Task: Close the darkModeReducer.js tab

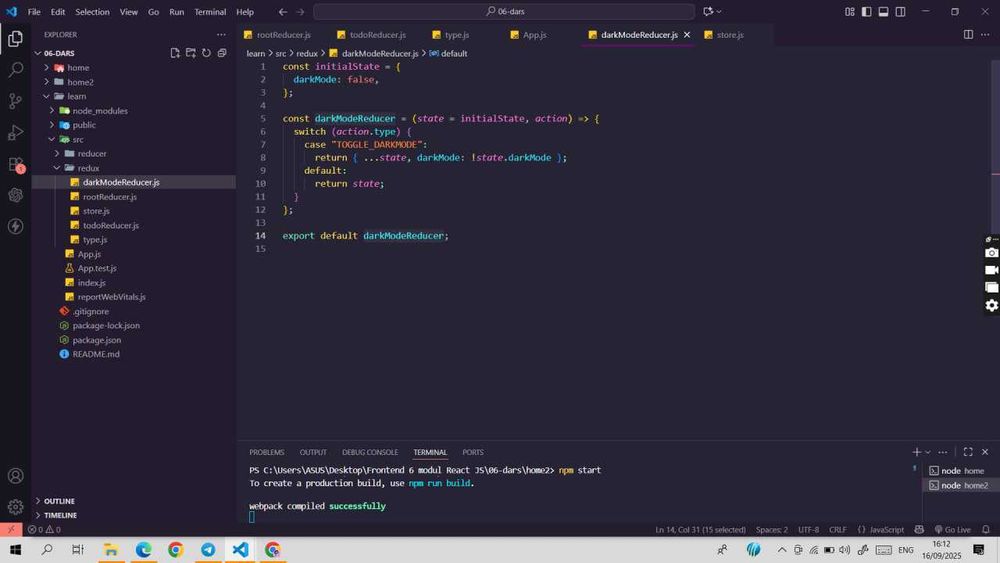Action: [687, 34]
